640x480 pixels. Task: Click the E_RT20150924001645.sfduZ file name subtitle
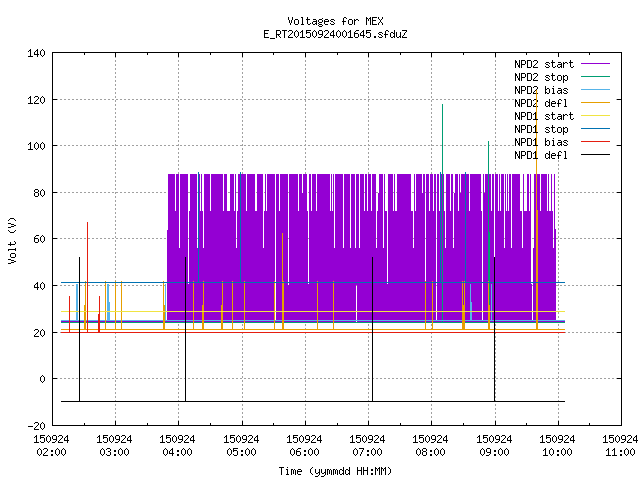pyautogui.click(x=335, y=34)
